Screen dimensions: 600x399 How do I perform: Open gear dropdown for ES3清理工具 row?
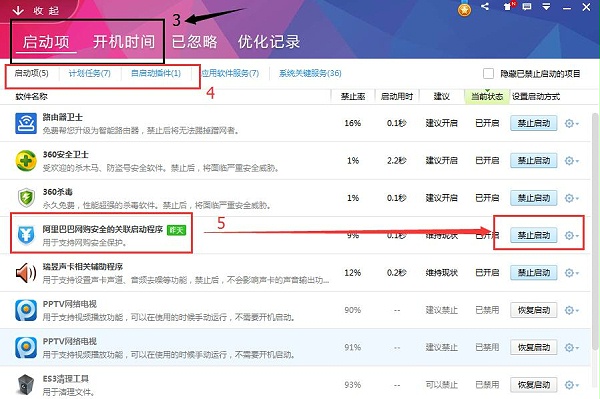point(572,385)
